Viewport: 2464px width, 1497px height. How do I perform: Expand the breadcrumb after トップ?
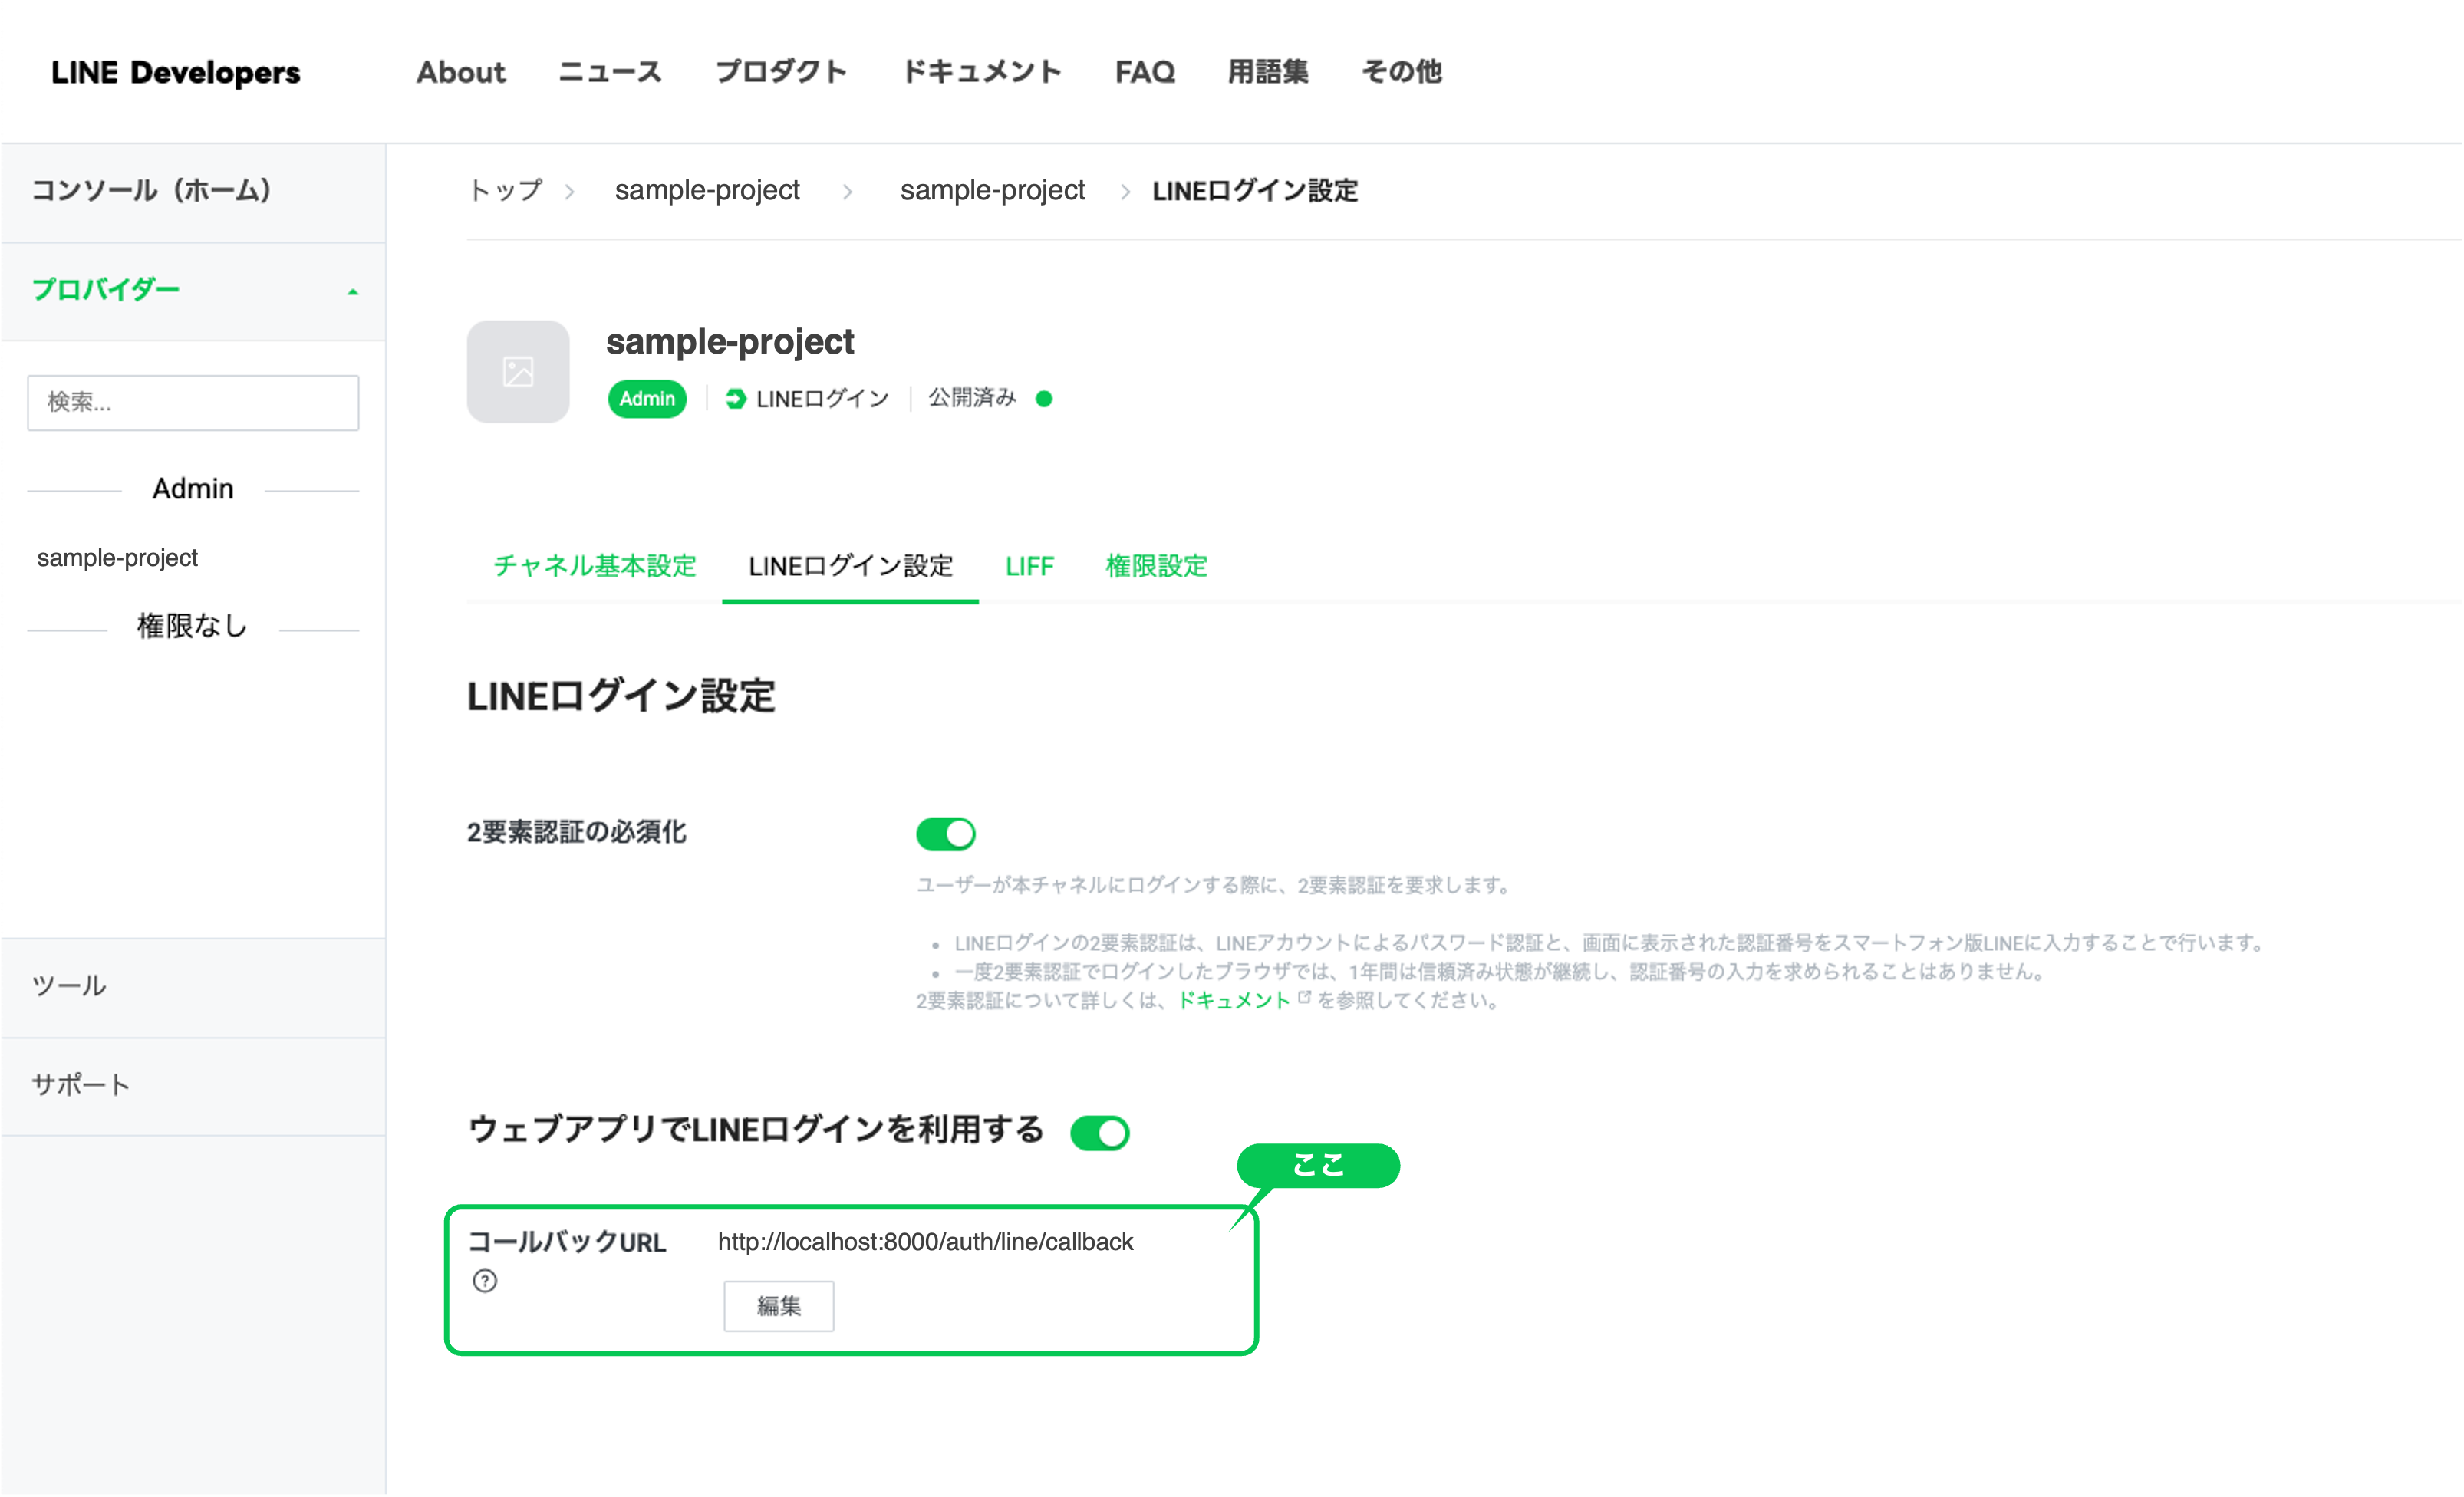[570, 191]
